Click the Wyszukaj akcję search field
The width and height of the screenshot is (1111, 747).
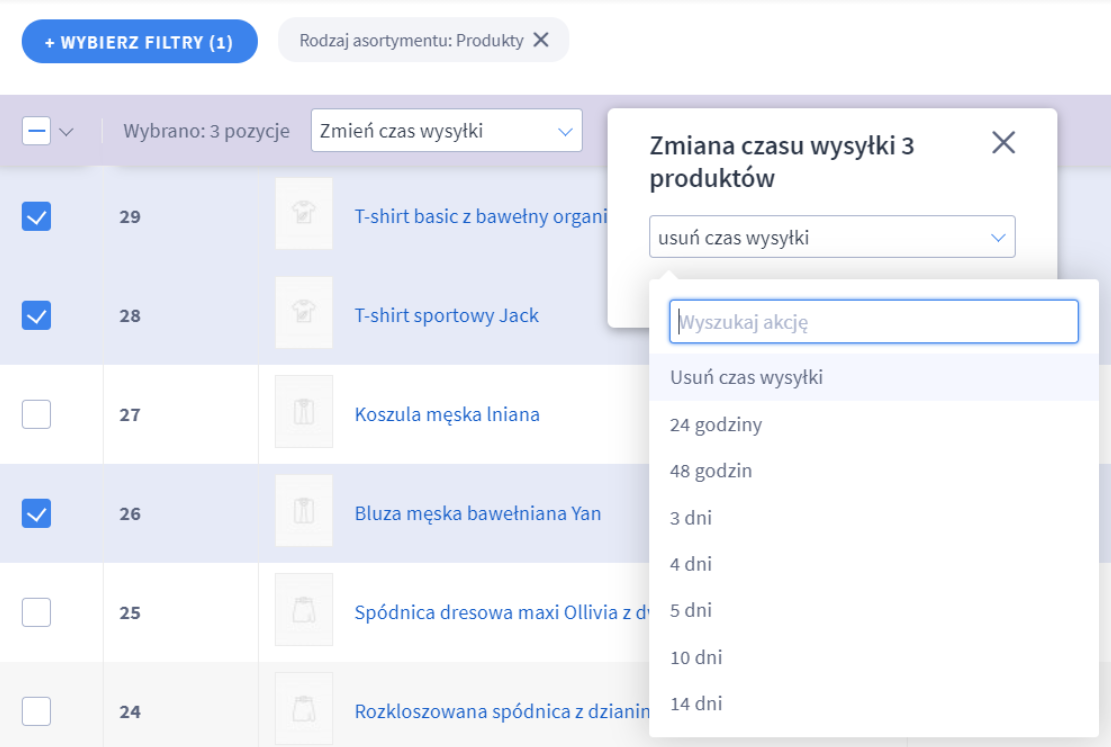click(x=873, y=321)
